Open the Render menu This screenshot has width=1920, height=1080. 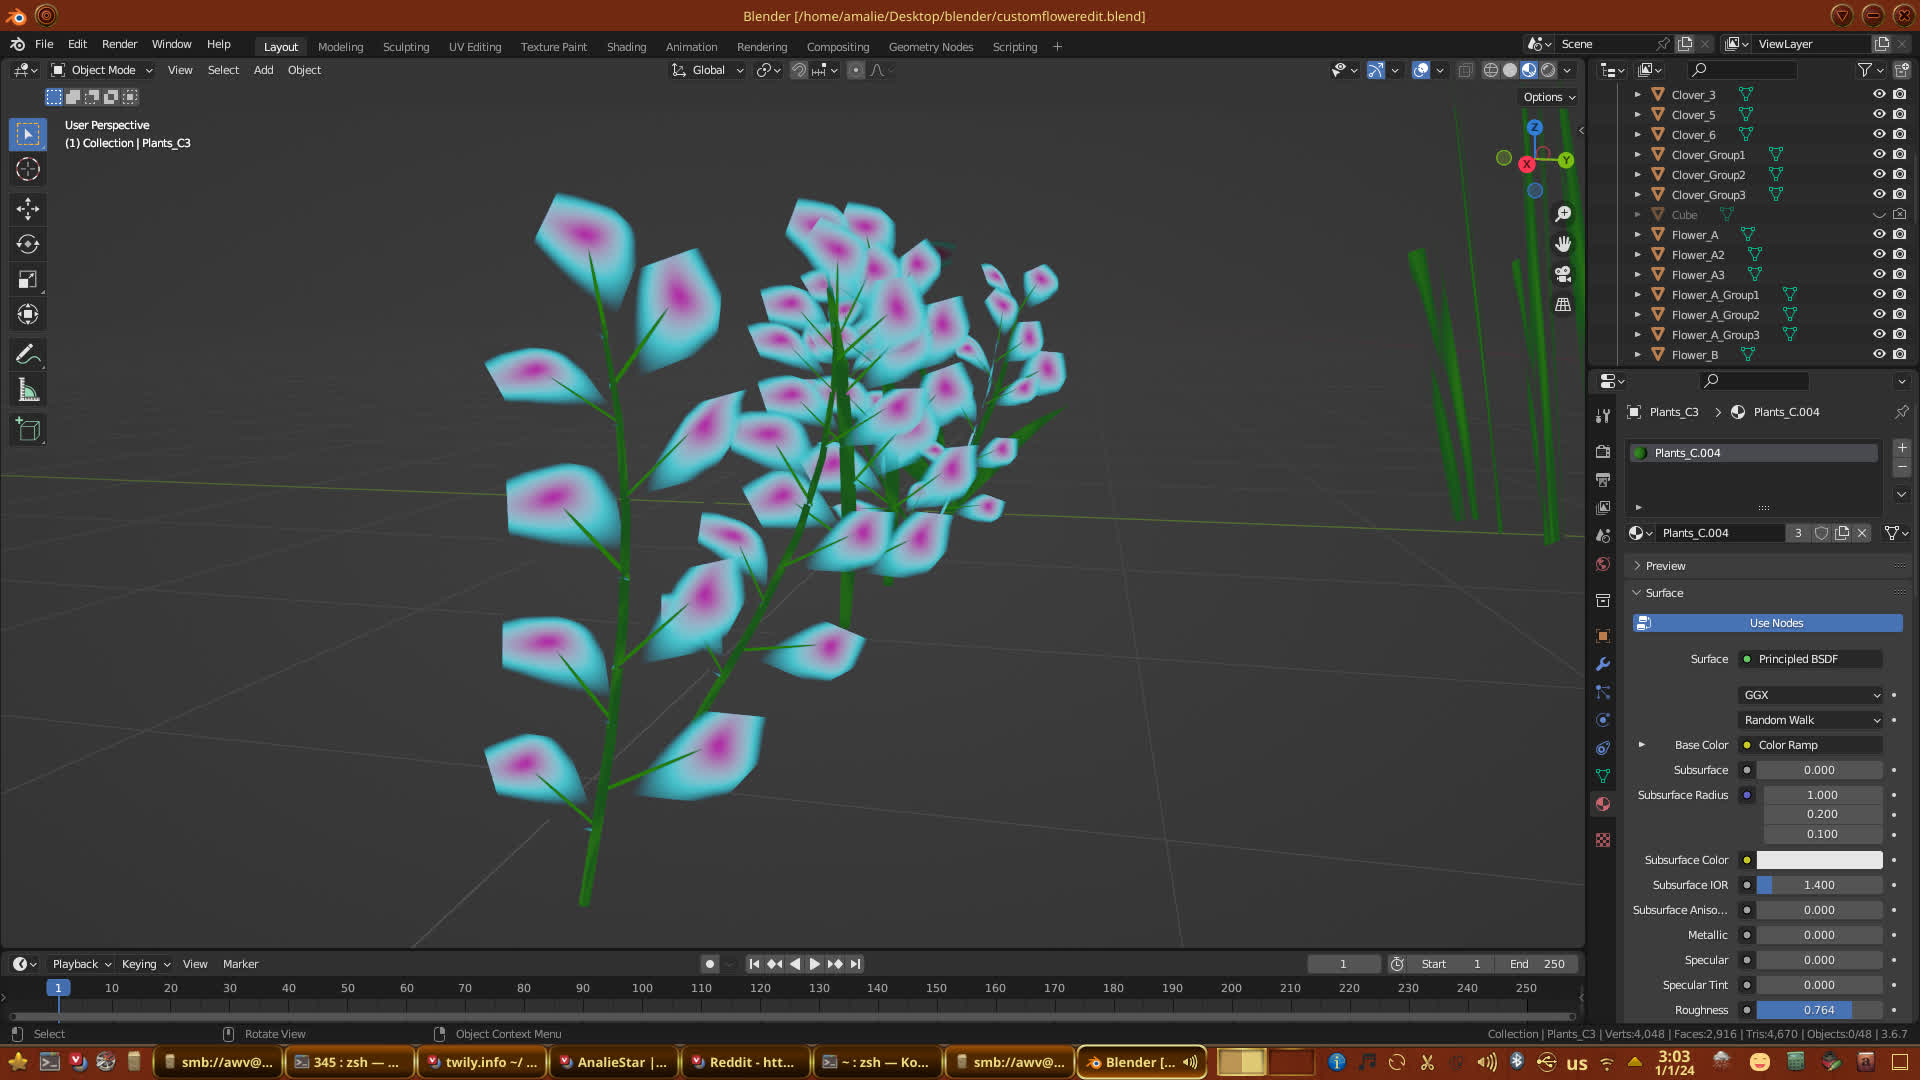[x=119, y=44]
